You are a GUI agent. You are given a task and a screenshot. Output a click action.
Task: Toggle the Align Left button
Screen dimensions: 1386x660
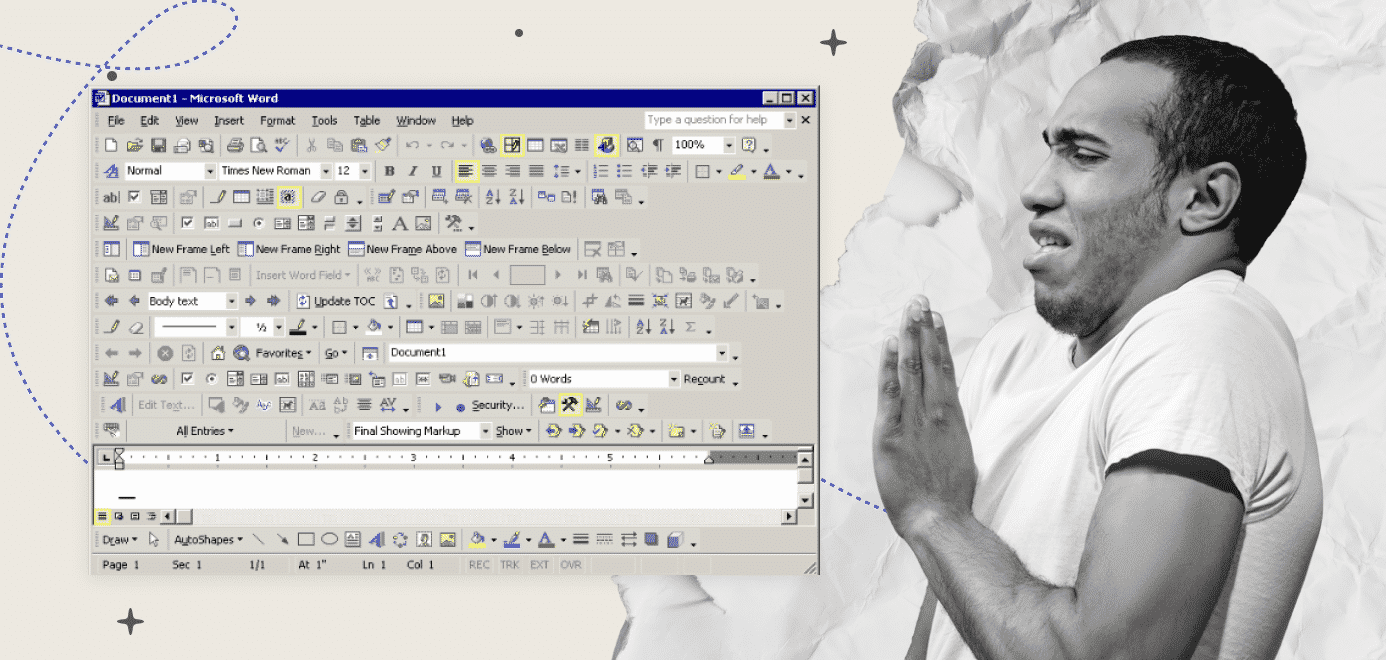click(466, 172)
